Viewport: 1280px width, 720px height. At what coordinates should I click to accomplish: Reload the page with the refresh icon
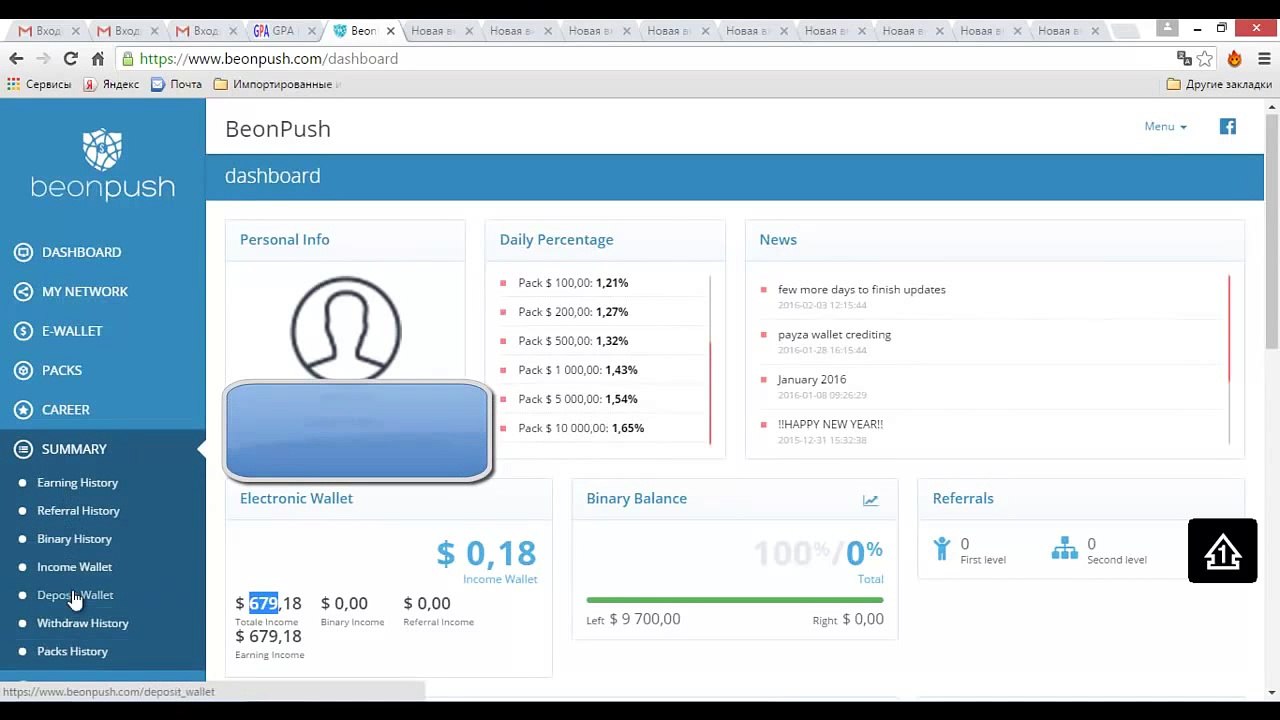[x=70, y=59]
